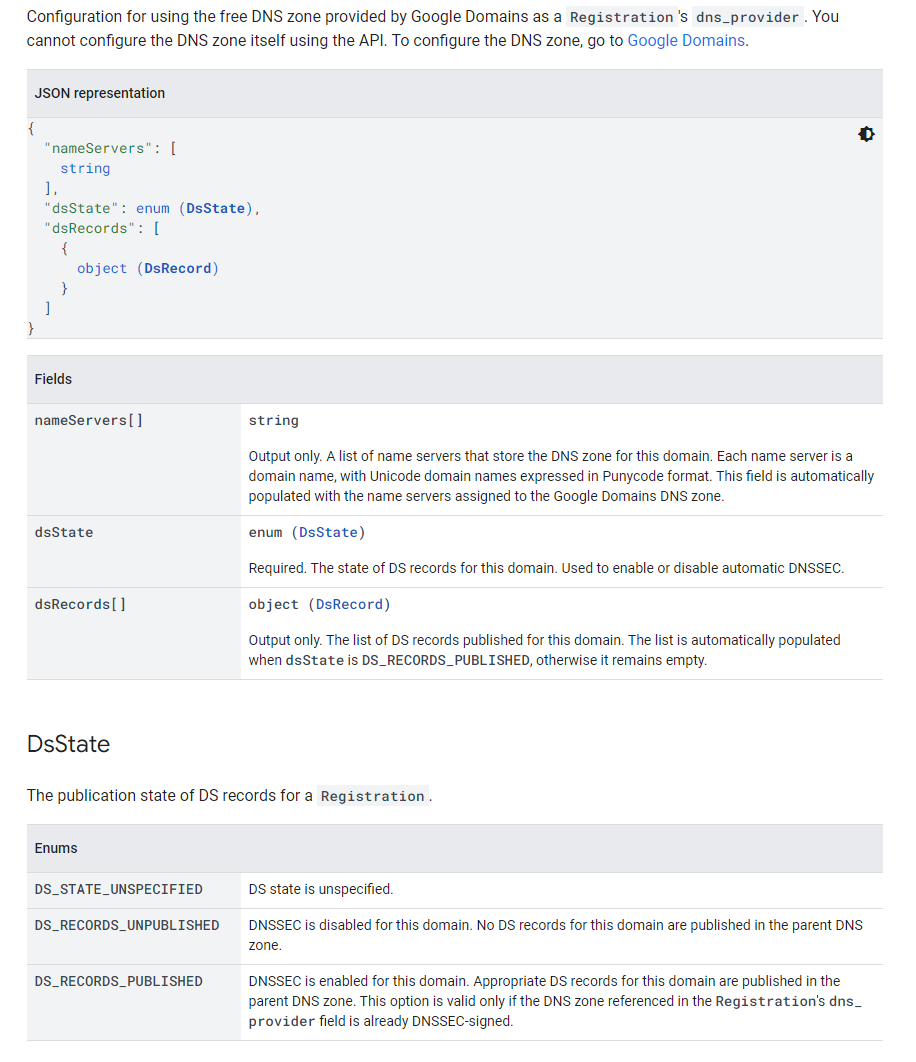916x1062 pixels.
Task: Click the "DS state is unspecified." description
Action: tap(320, 889)
